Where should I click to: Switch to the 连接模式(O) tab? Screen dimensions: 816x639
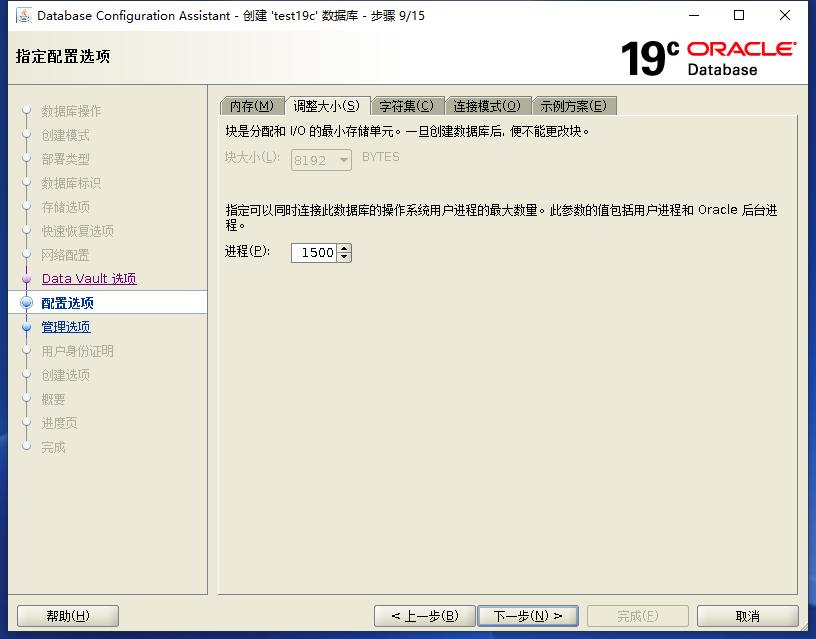click(x=487, y=106)
